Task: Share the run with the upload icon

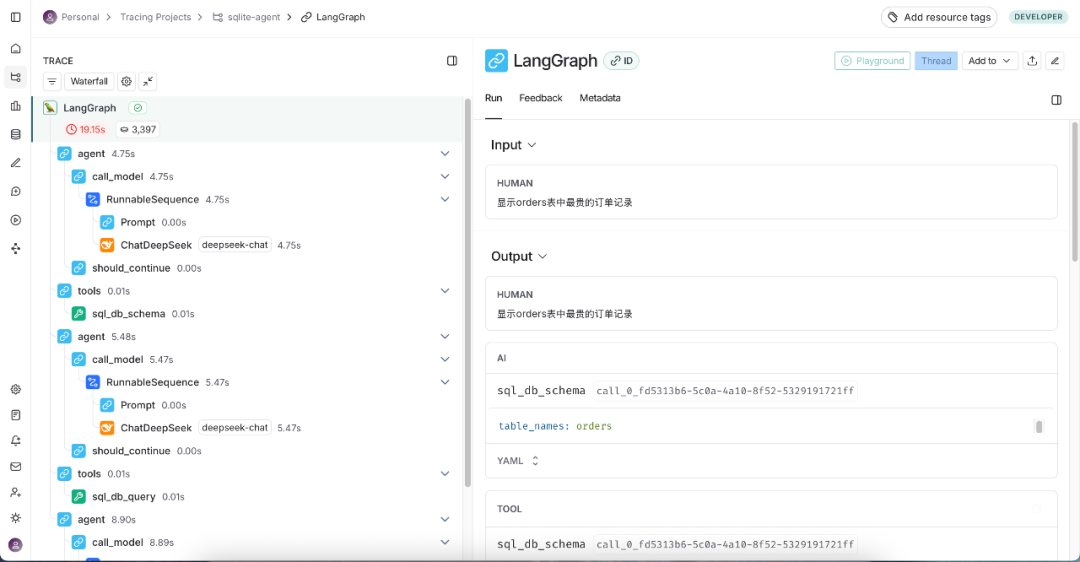Action: 1032,61
